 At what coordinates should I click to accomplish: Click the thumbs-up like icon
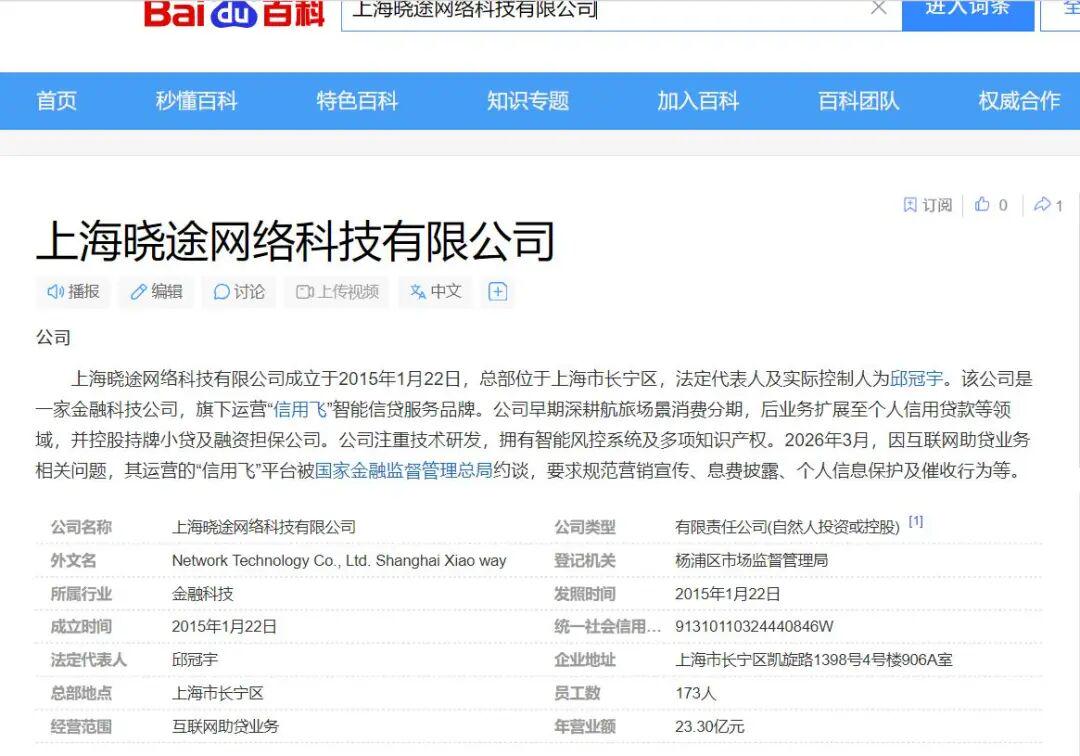coord(983,205)
